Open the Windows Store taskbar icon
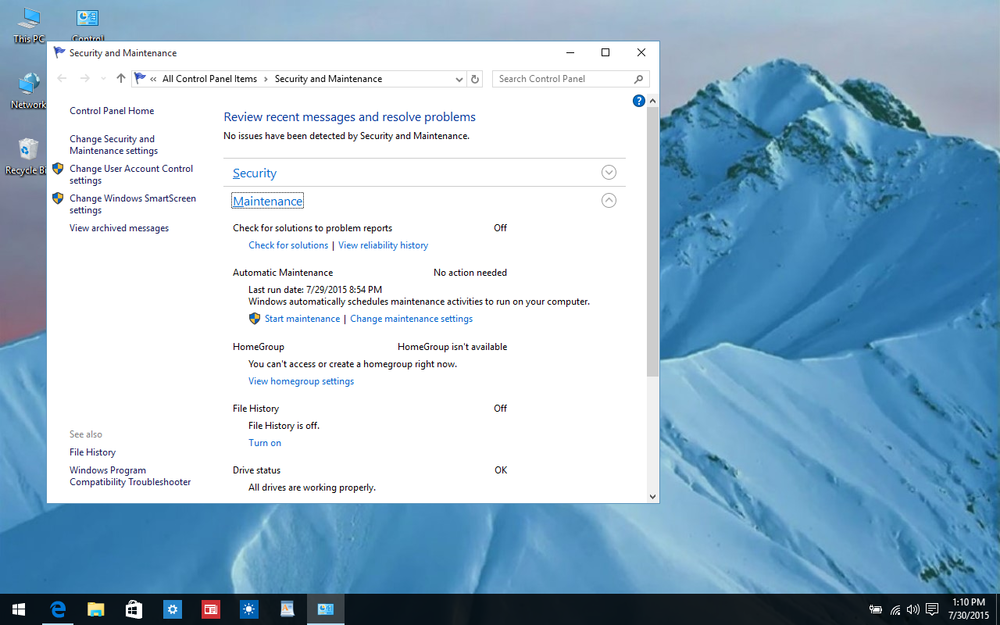 tap(134, 610)
